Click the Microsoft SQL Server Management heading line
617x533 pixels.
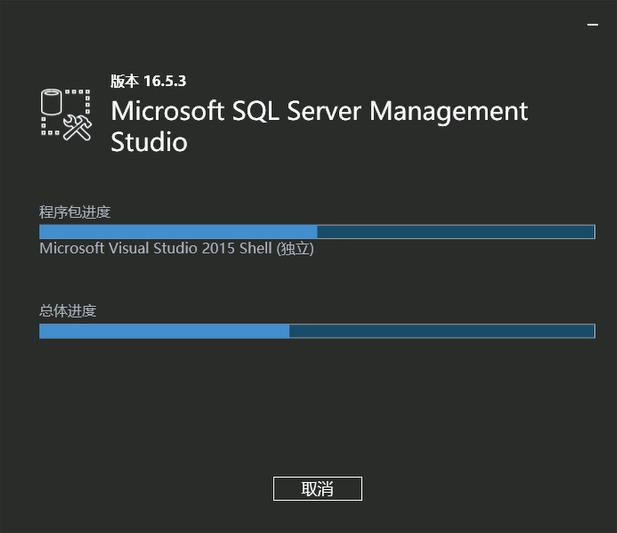(x=319, y=110)
